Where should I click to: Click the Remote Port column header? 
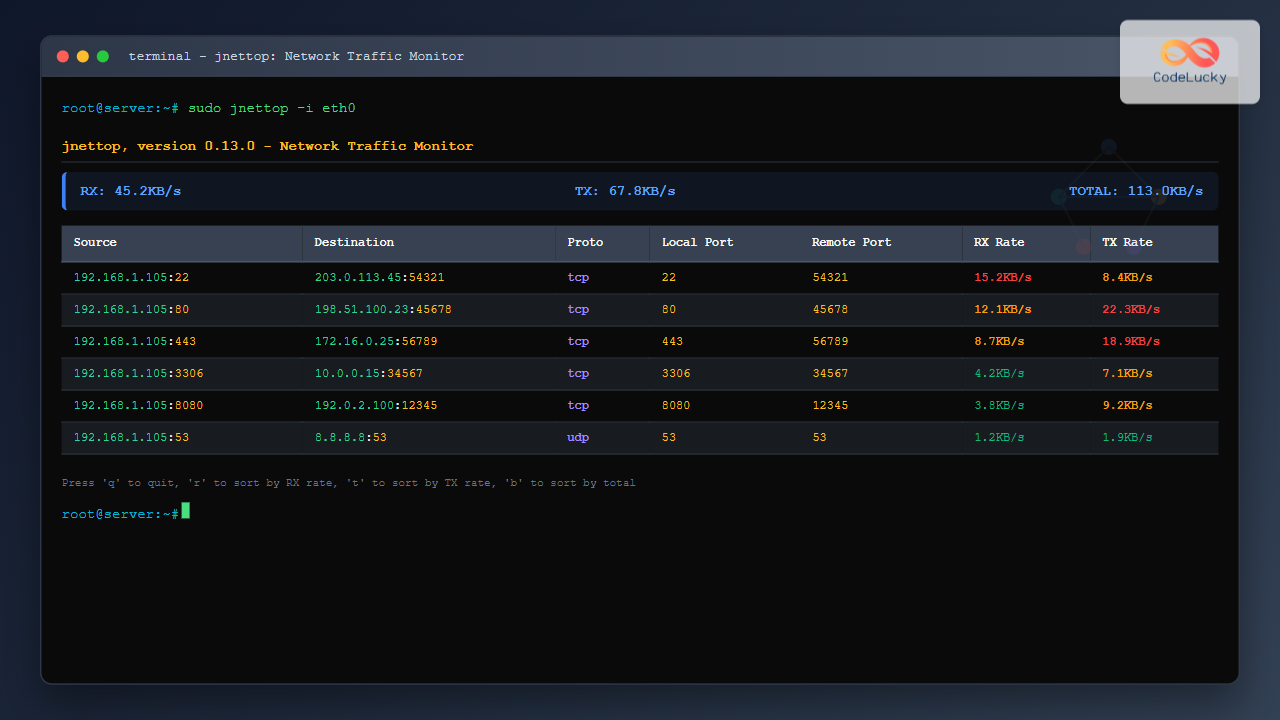point(851,242)
